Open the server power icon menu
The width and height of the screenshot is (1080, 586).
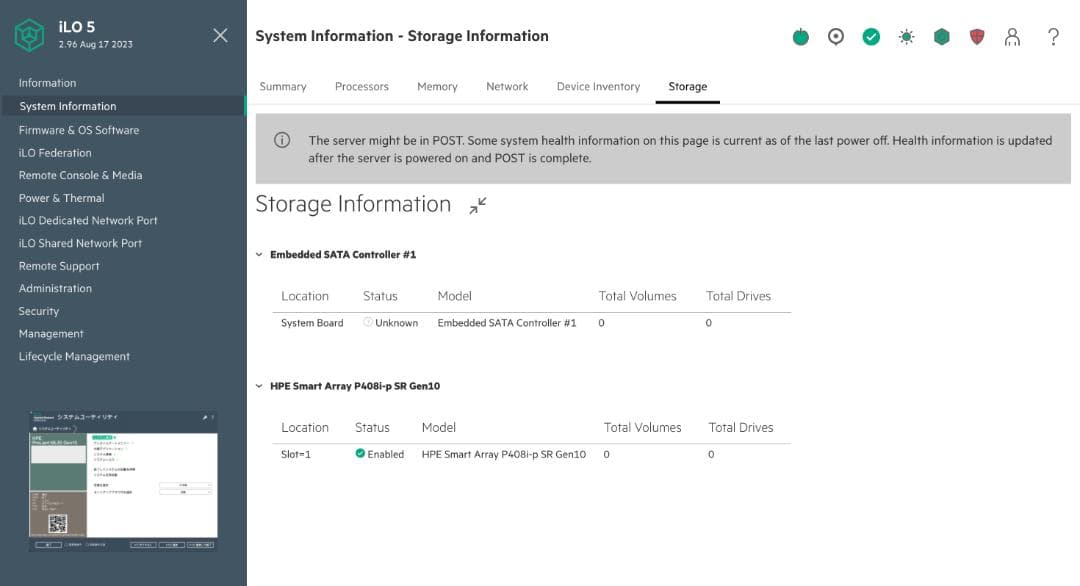click(800, 36)
